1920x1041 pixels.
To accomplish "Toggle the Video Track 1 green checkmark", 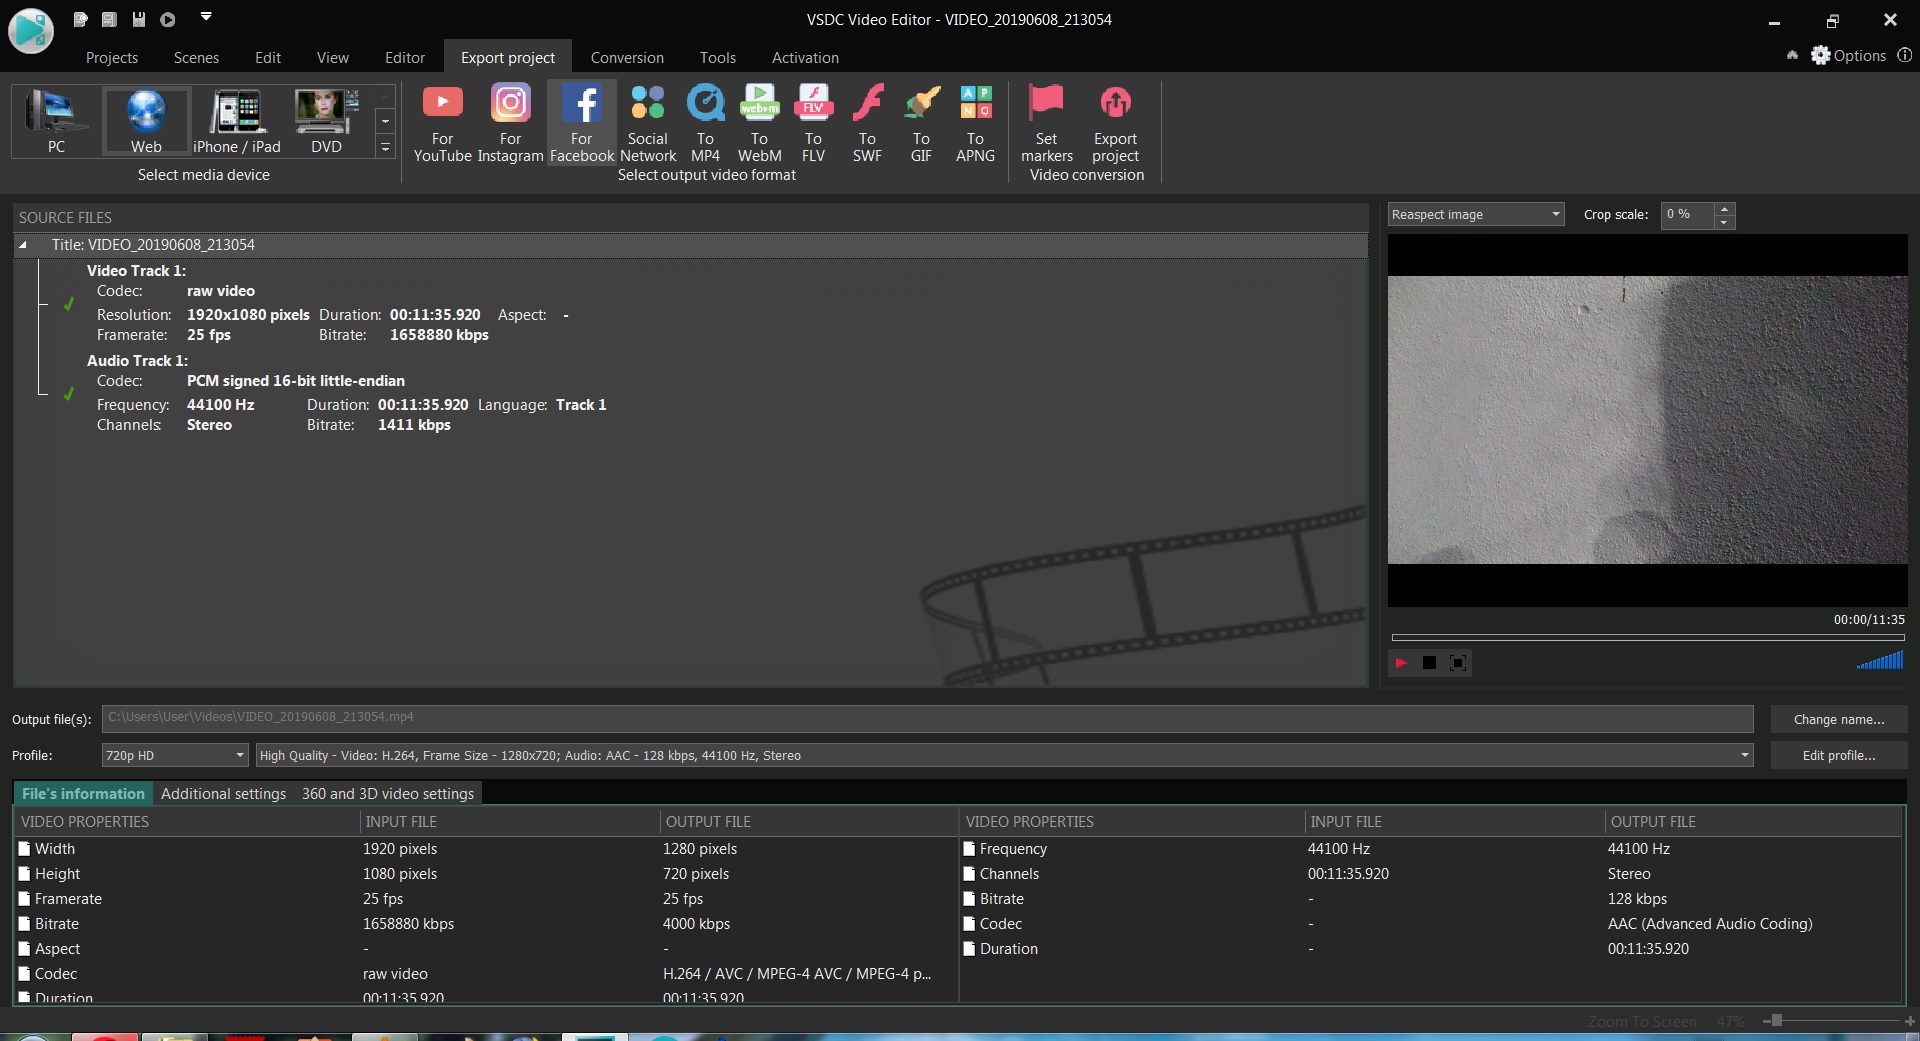I will click(x=69, y=304).
